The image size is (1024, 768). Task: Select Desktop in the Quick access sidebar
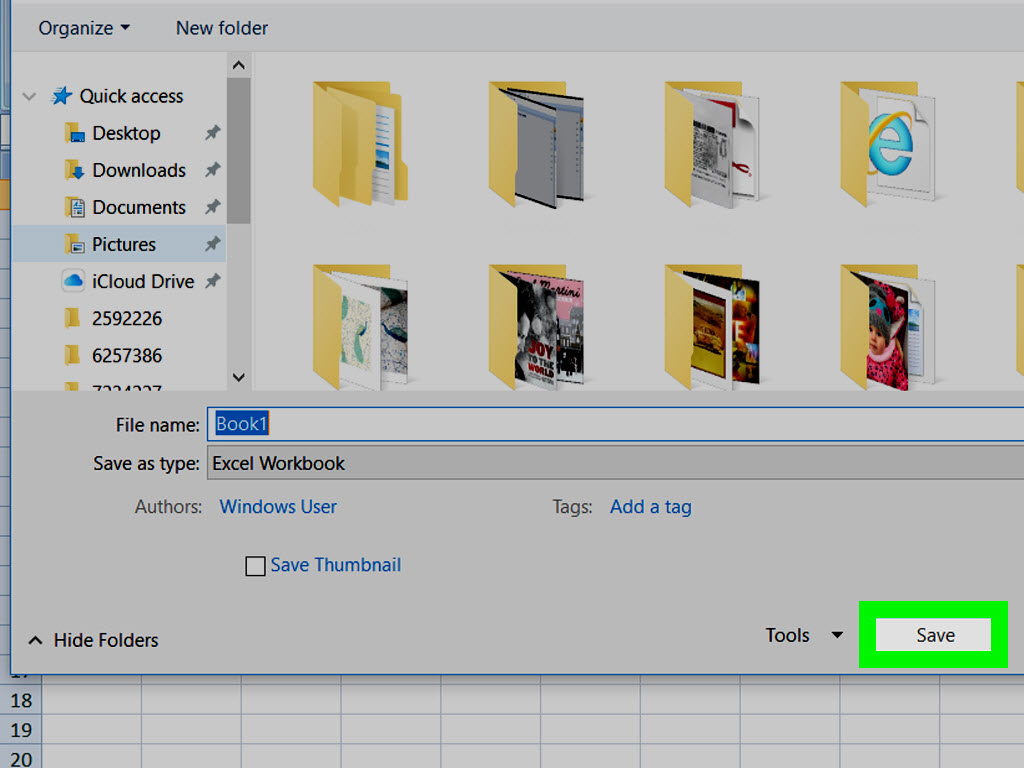pyautogui.click(x=126, y=133)
